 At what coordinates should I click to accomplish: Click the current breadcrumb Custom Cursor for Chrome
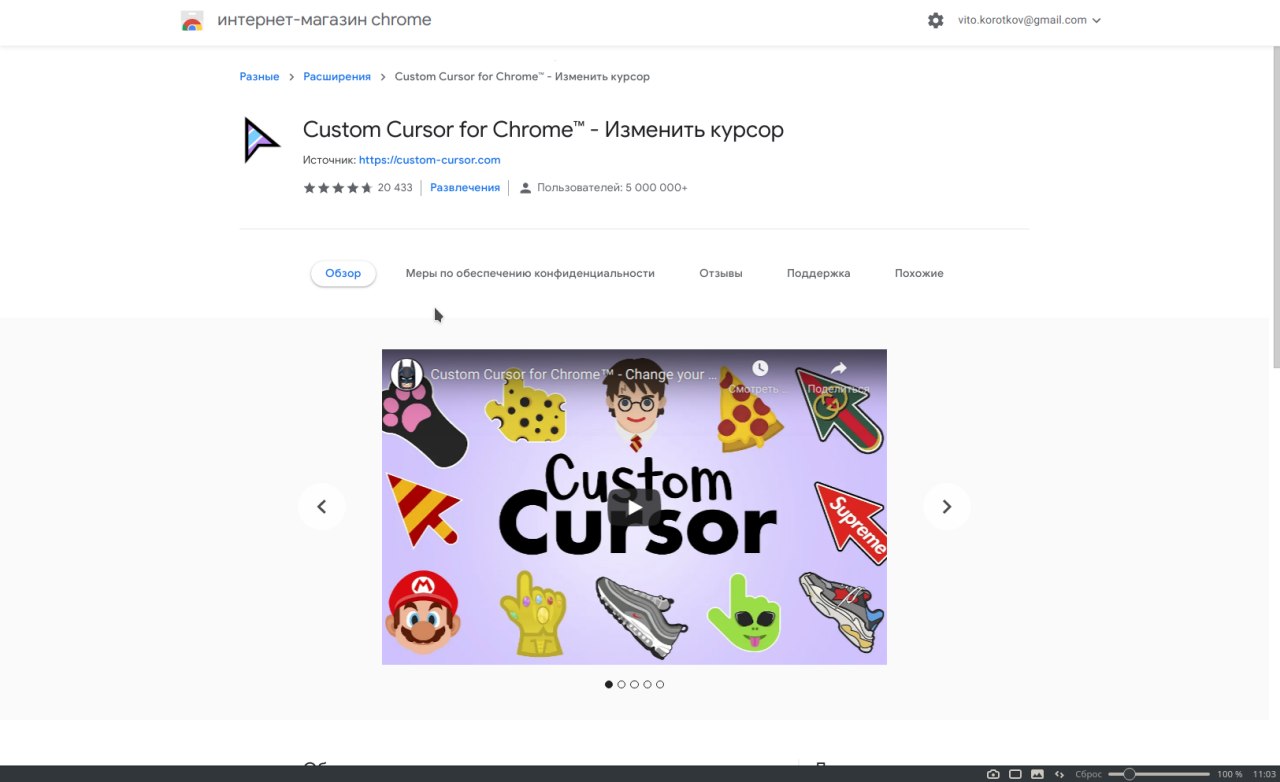(x=522, y=77)
